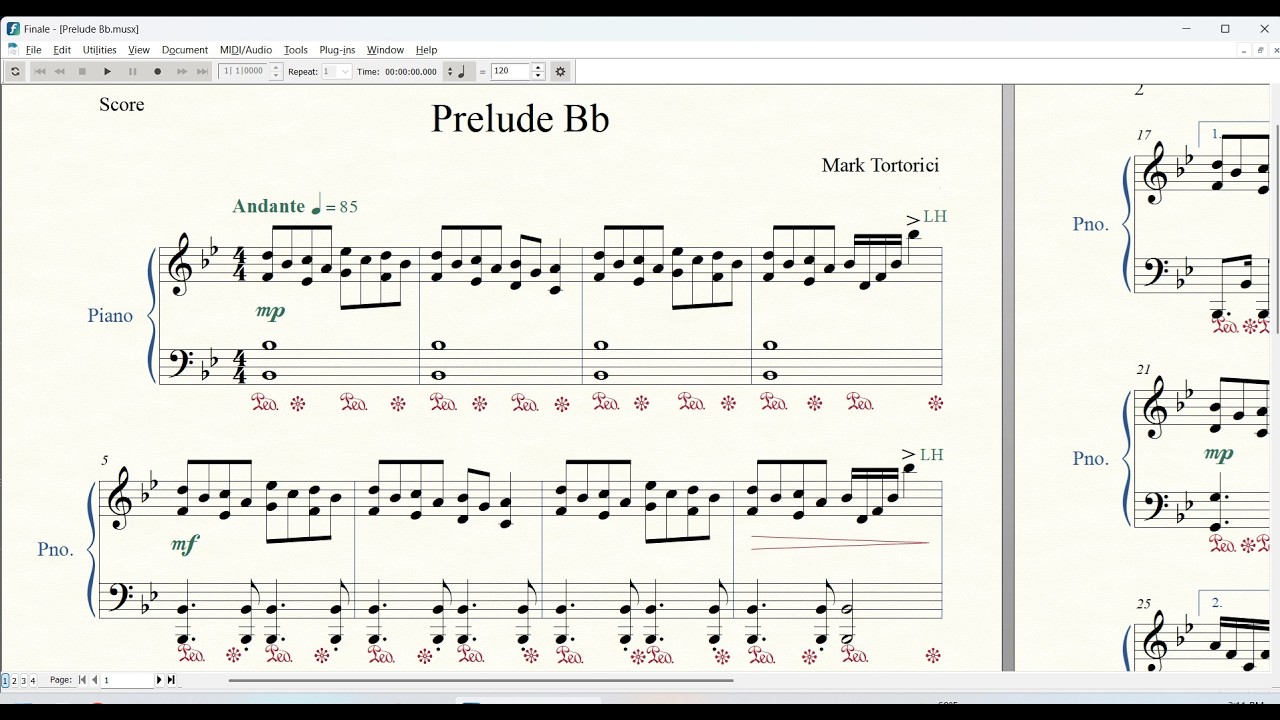Click the fast forward playback button
Screen dimensions: 1280x720
[182, 72]
